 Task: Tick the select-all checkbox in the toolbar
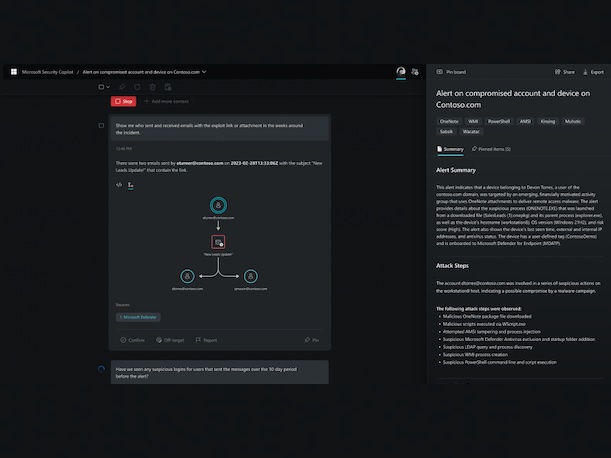coord(101,87)
